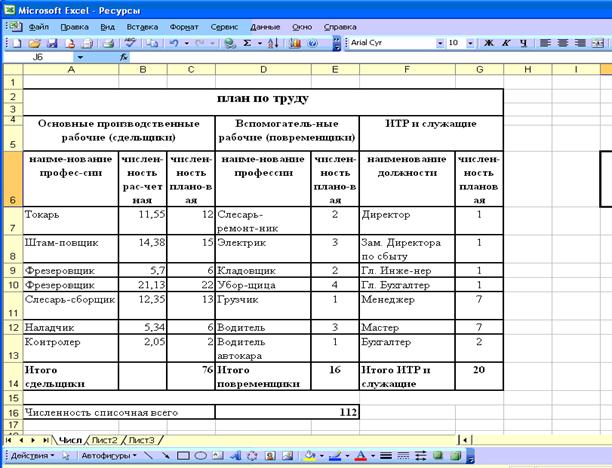Choose Arrow Style in the drawing toolbar

tap(421, 456)
